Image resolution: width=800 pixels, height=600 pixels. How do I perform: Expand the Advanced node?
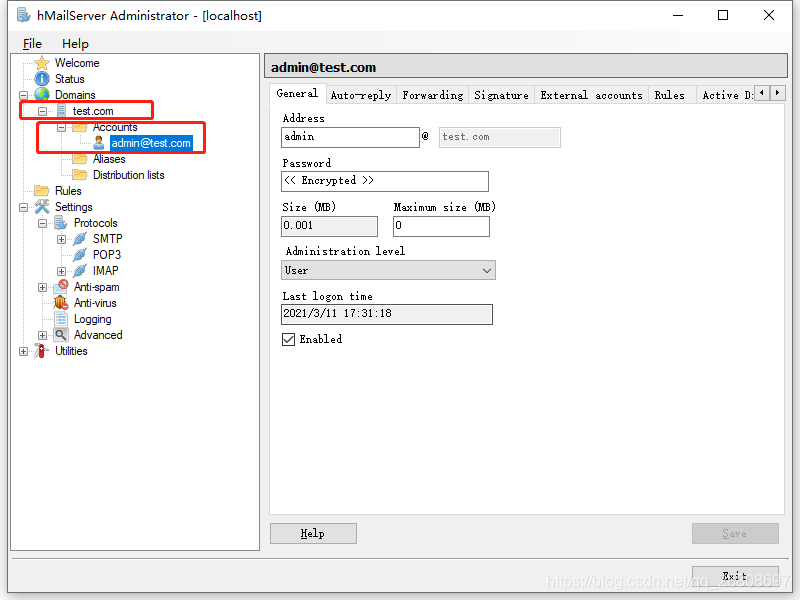point(42,335)
